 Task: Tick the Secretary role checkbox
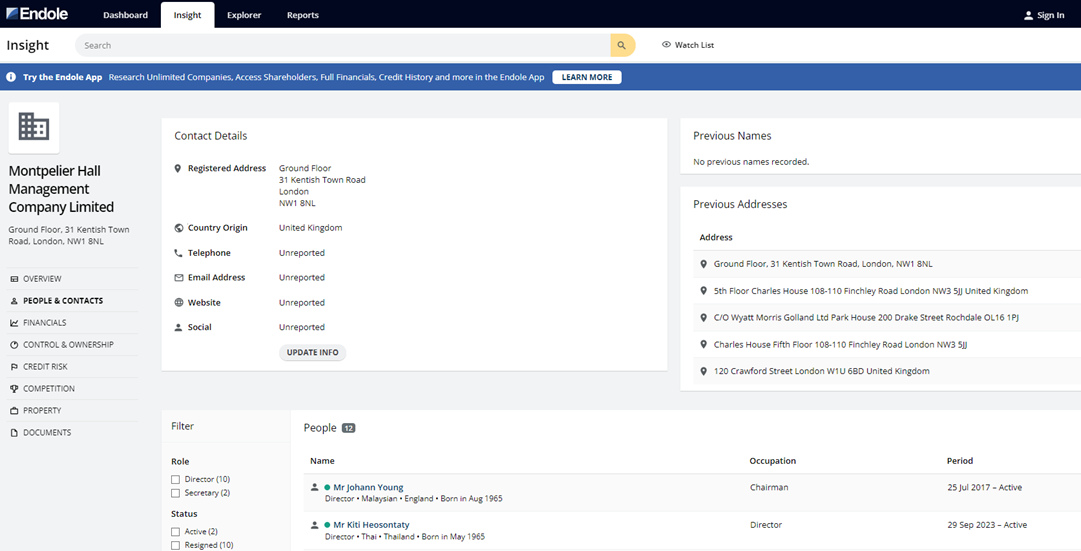[176, 493]
